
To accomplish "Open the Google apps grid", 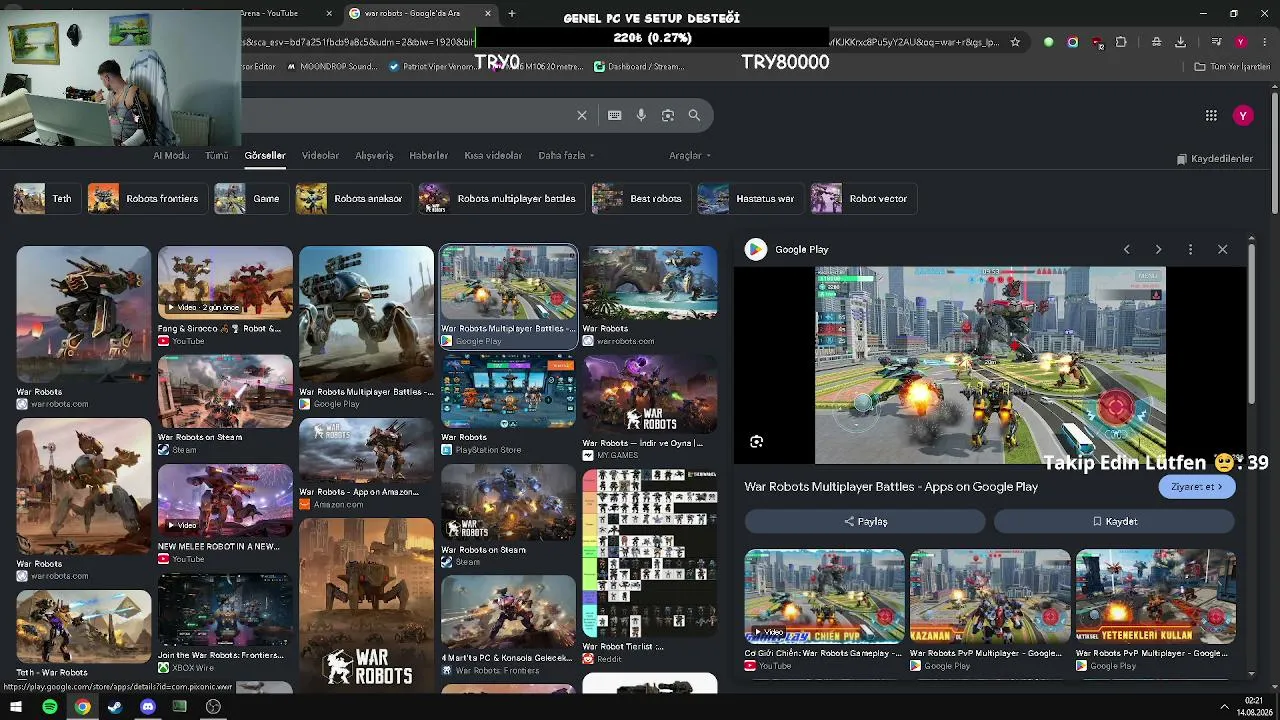I will pos(1211,115).
